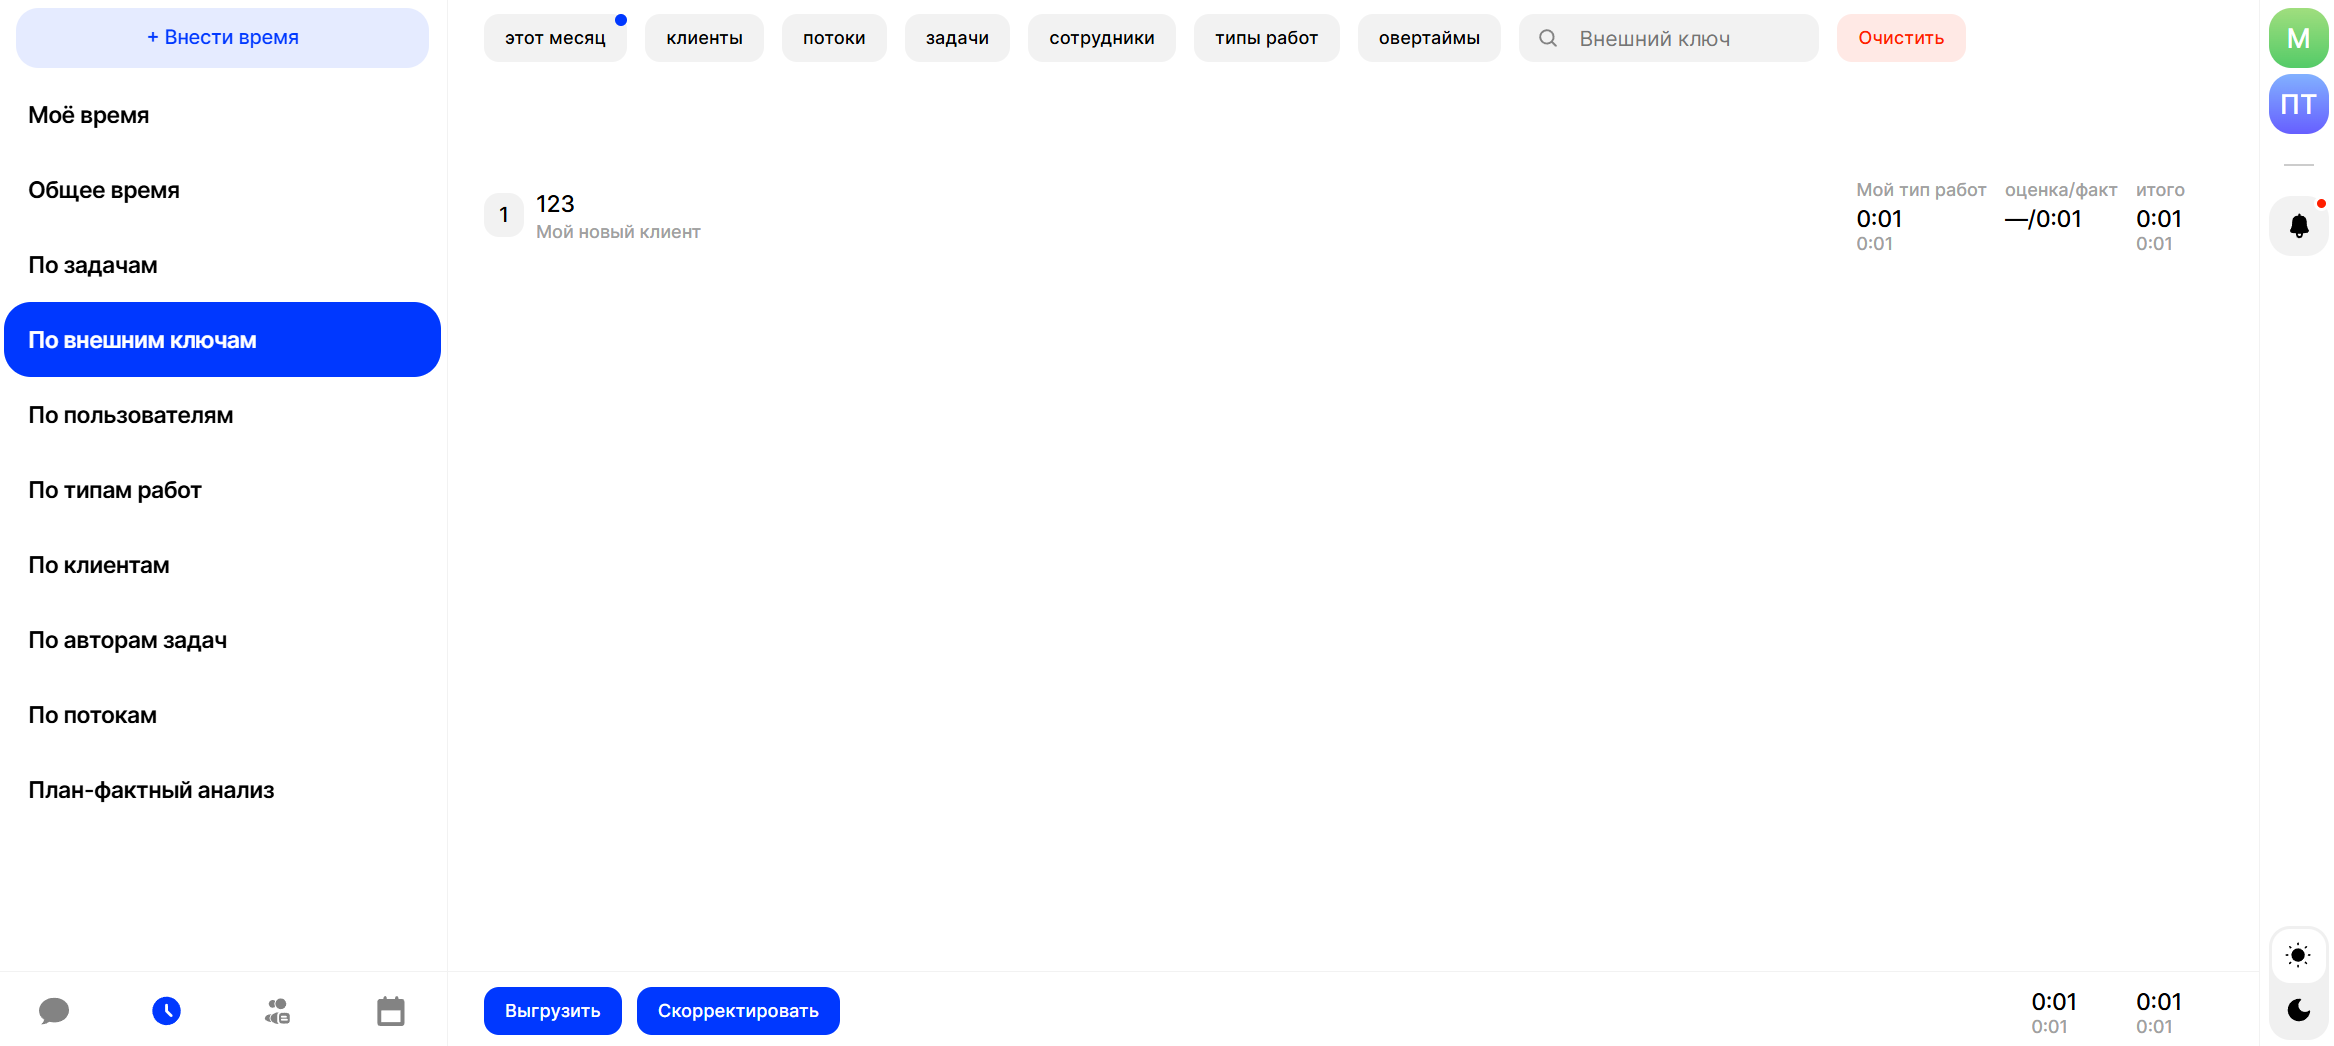Click the Очистить filters button
2334x1046 pixels.
(x=1900, y=38)
